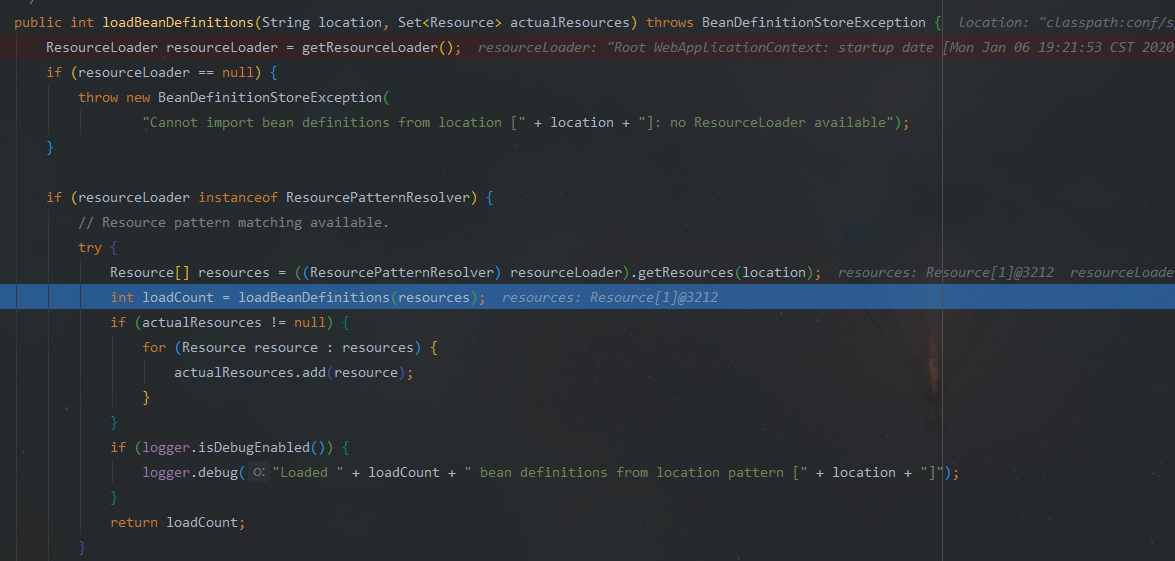Click the 'return loadCount' statement

[178, 523]
